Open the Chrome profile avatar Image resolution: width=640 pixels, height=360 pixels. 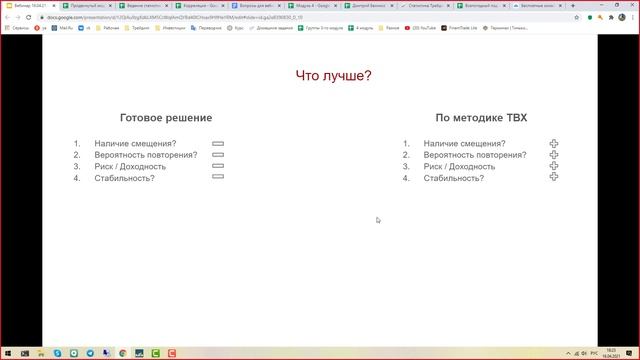[622, 18]
